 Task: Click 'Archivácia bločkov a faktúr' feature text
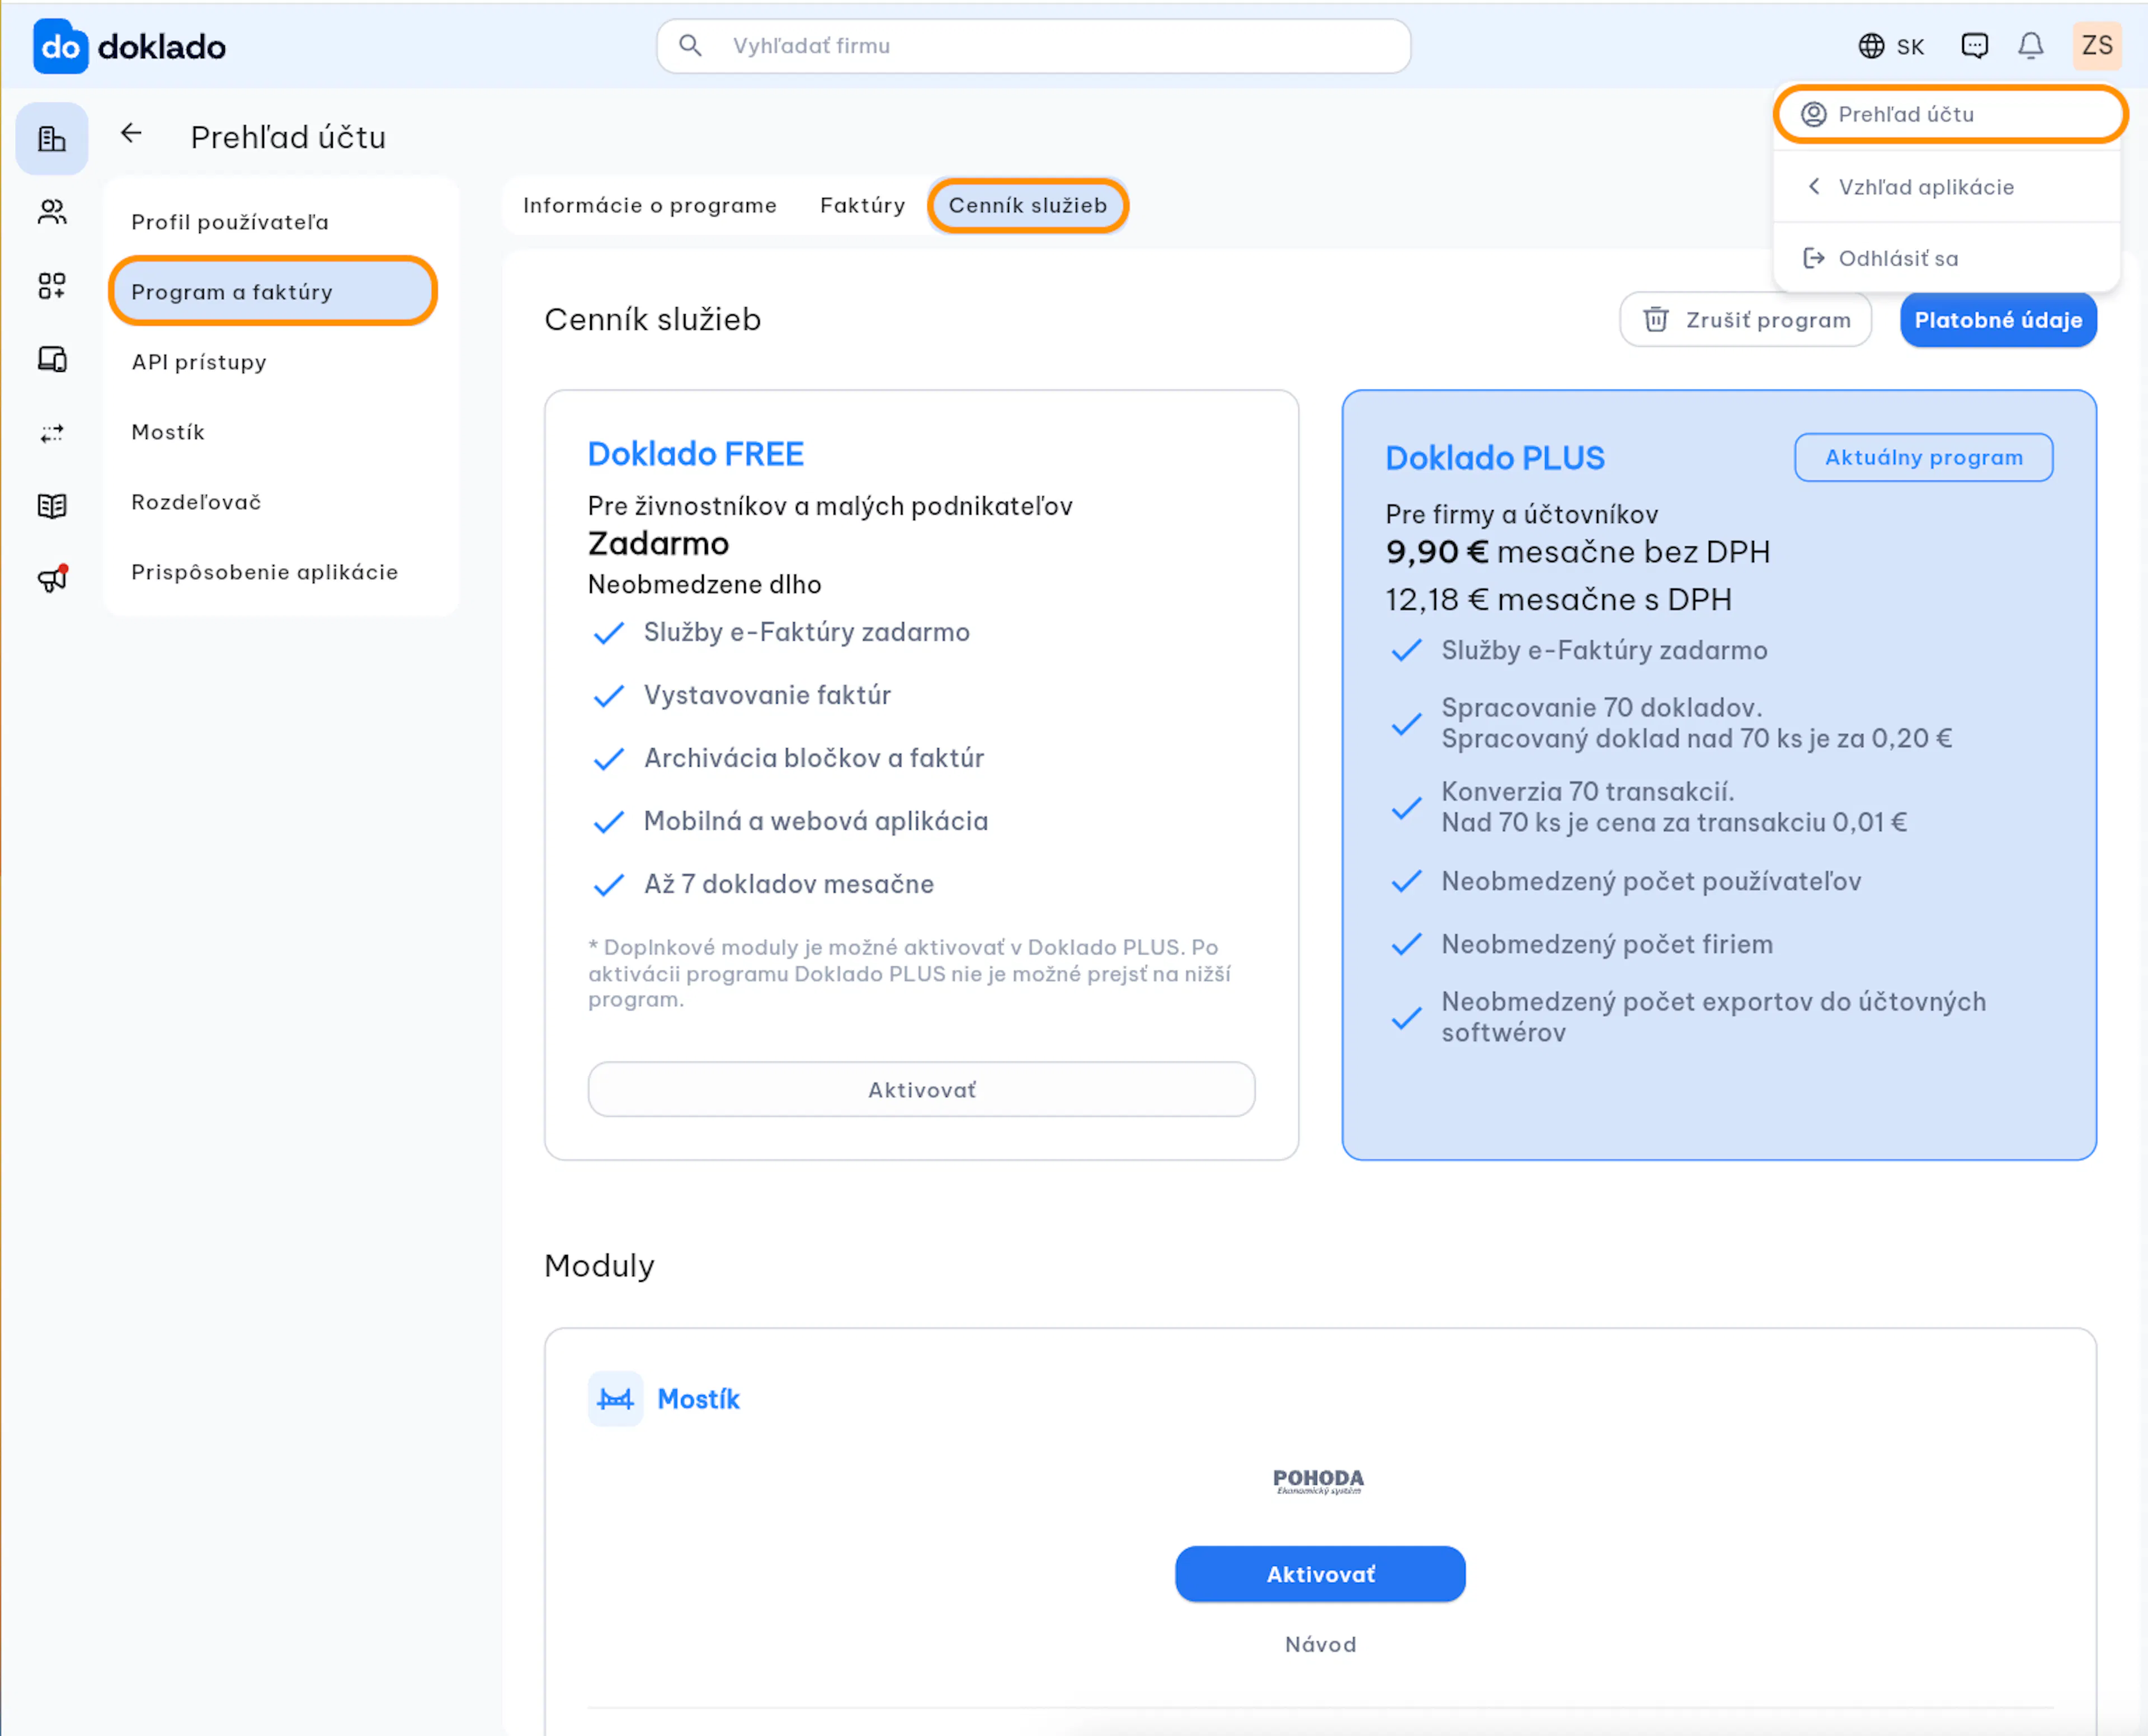click(814, 758)
